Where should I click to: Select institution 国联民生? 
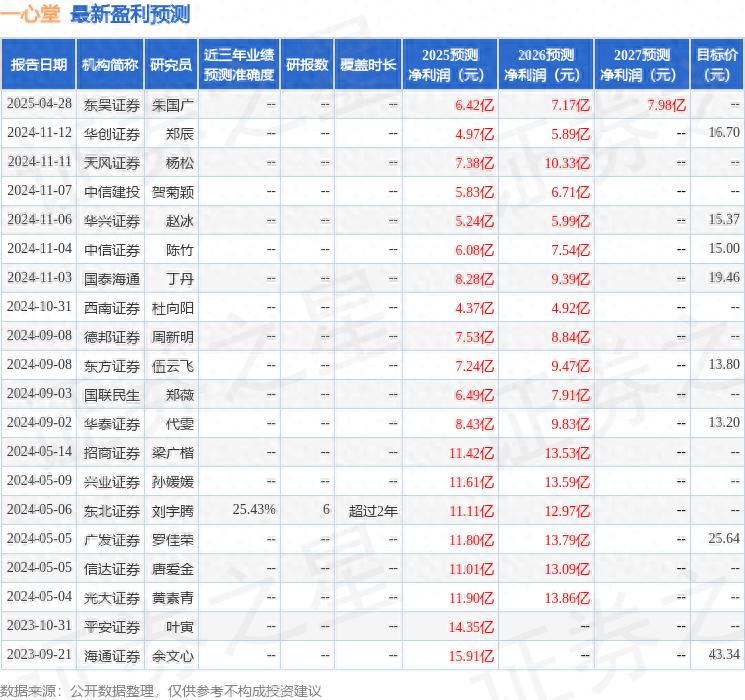click(112, 395)
